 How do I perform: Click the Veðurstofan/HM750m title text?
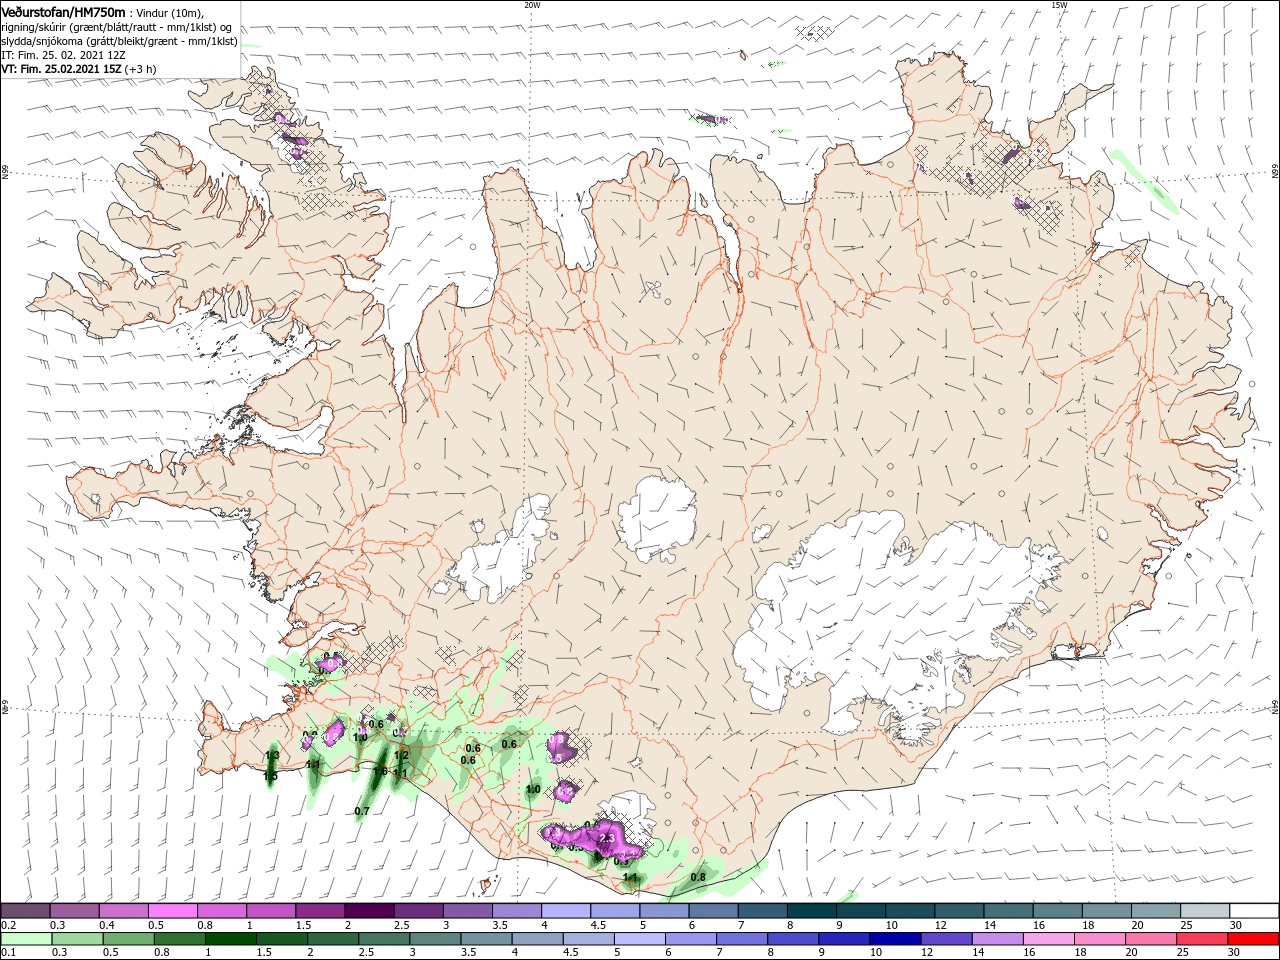[64, 11]
